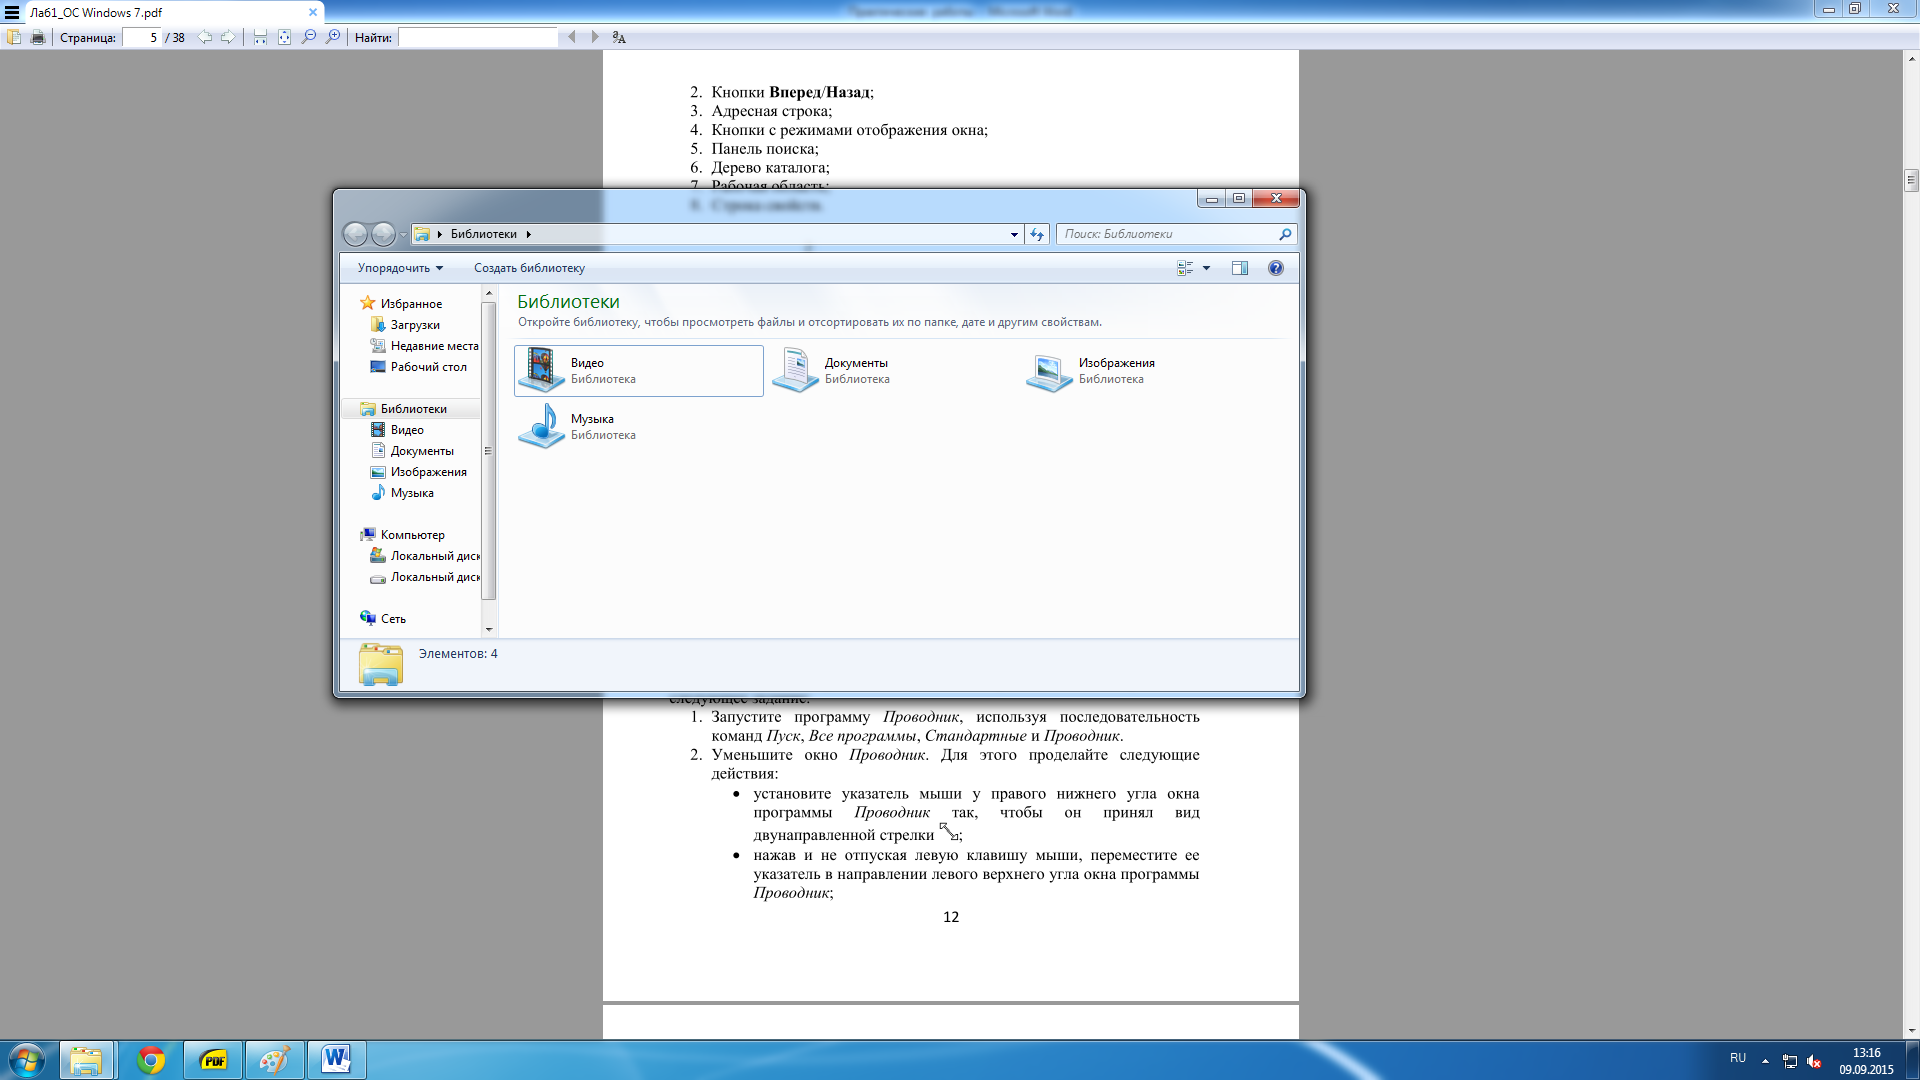Screen dimensions: 1920x1080
Task: Open SumatraPDF hamburger menu
Action: tap(12, 12)
